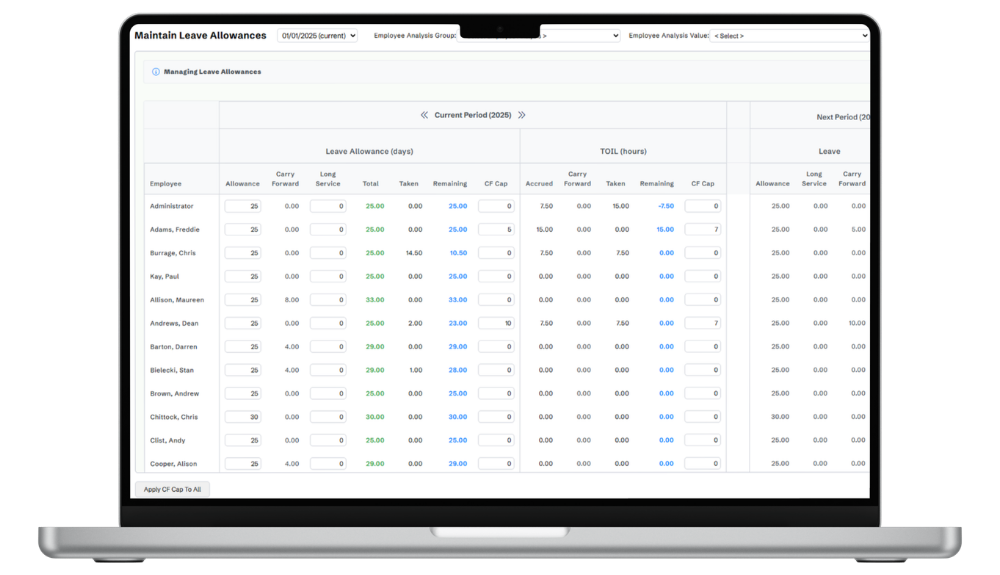Click the Employee column header
Viewport: 1000px width, 575px height.
[166, 184]
